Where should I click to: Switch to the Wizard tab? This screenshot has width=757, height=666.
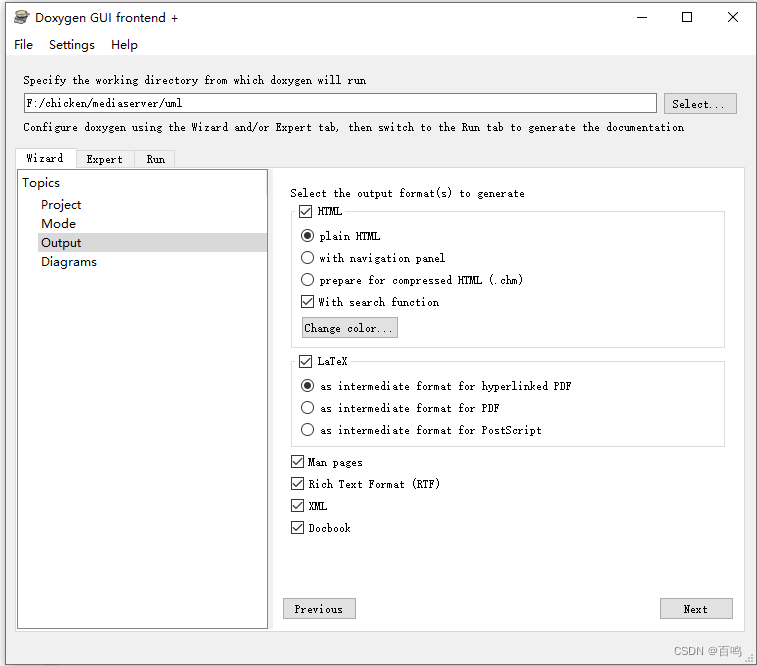(x=45, y=158)
